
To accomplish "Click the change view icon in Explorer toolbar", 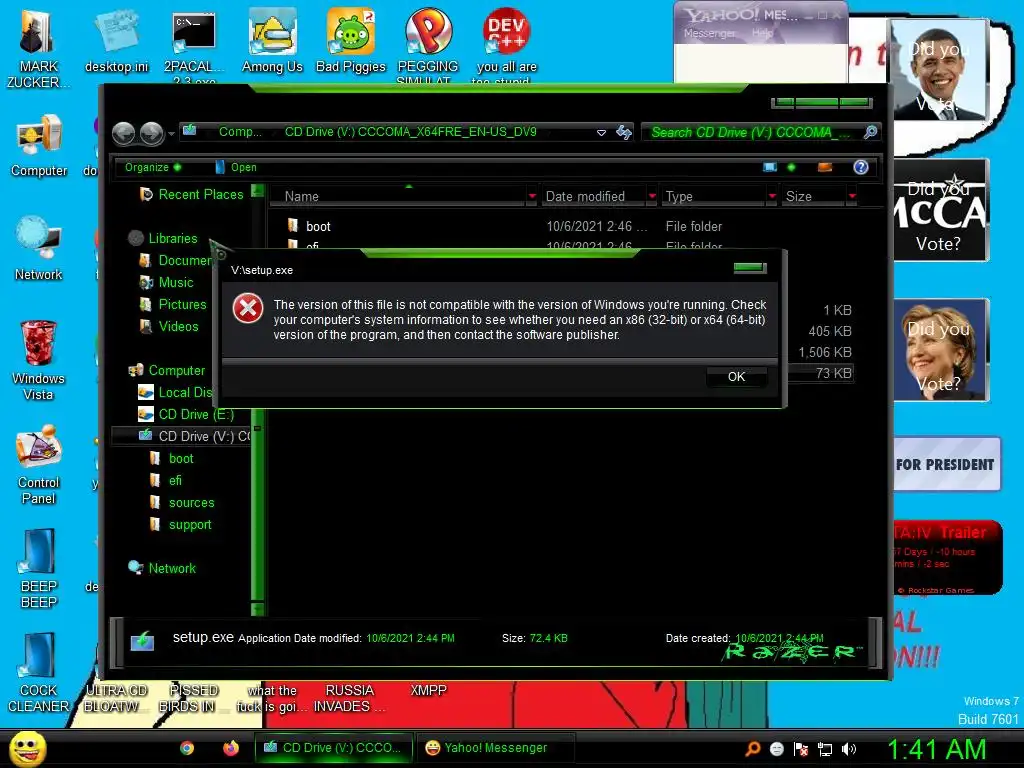I will [770, 167].
